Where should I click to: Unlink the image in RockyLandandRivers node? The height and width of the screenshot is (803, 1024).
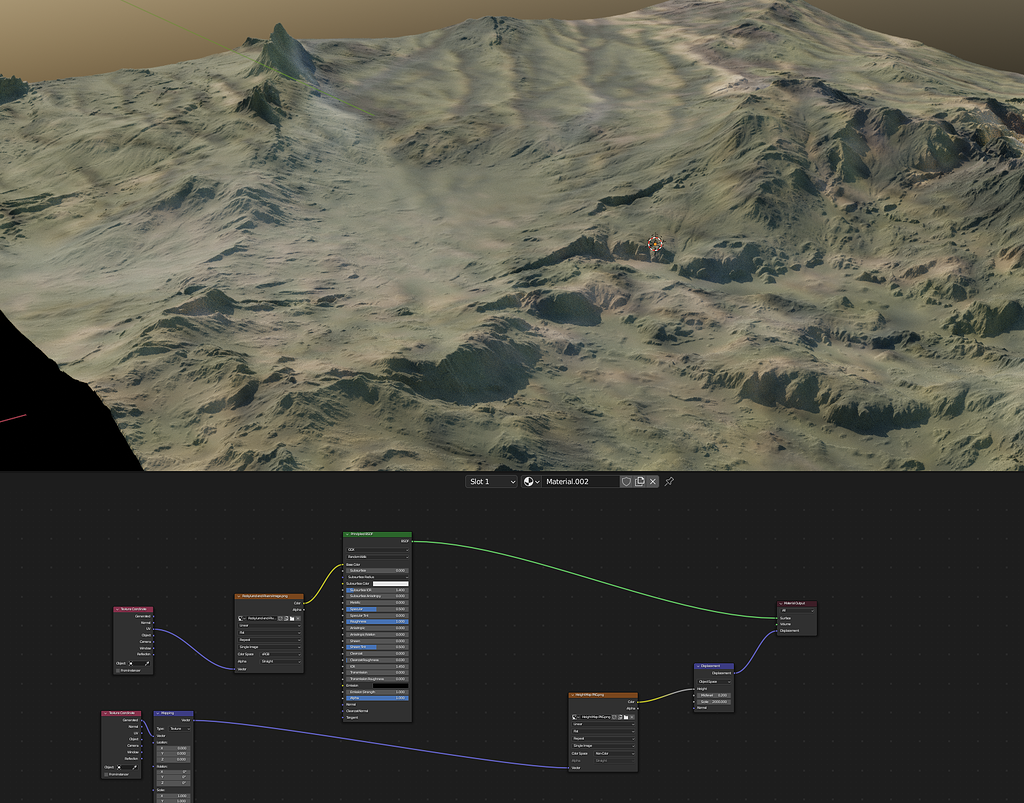[x=298, y=618]
